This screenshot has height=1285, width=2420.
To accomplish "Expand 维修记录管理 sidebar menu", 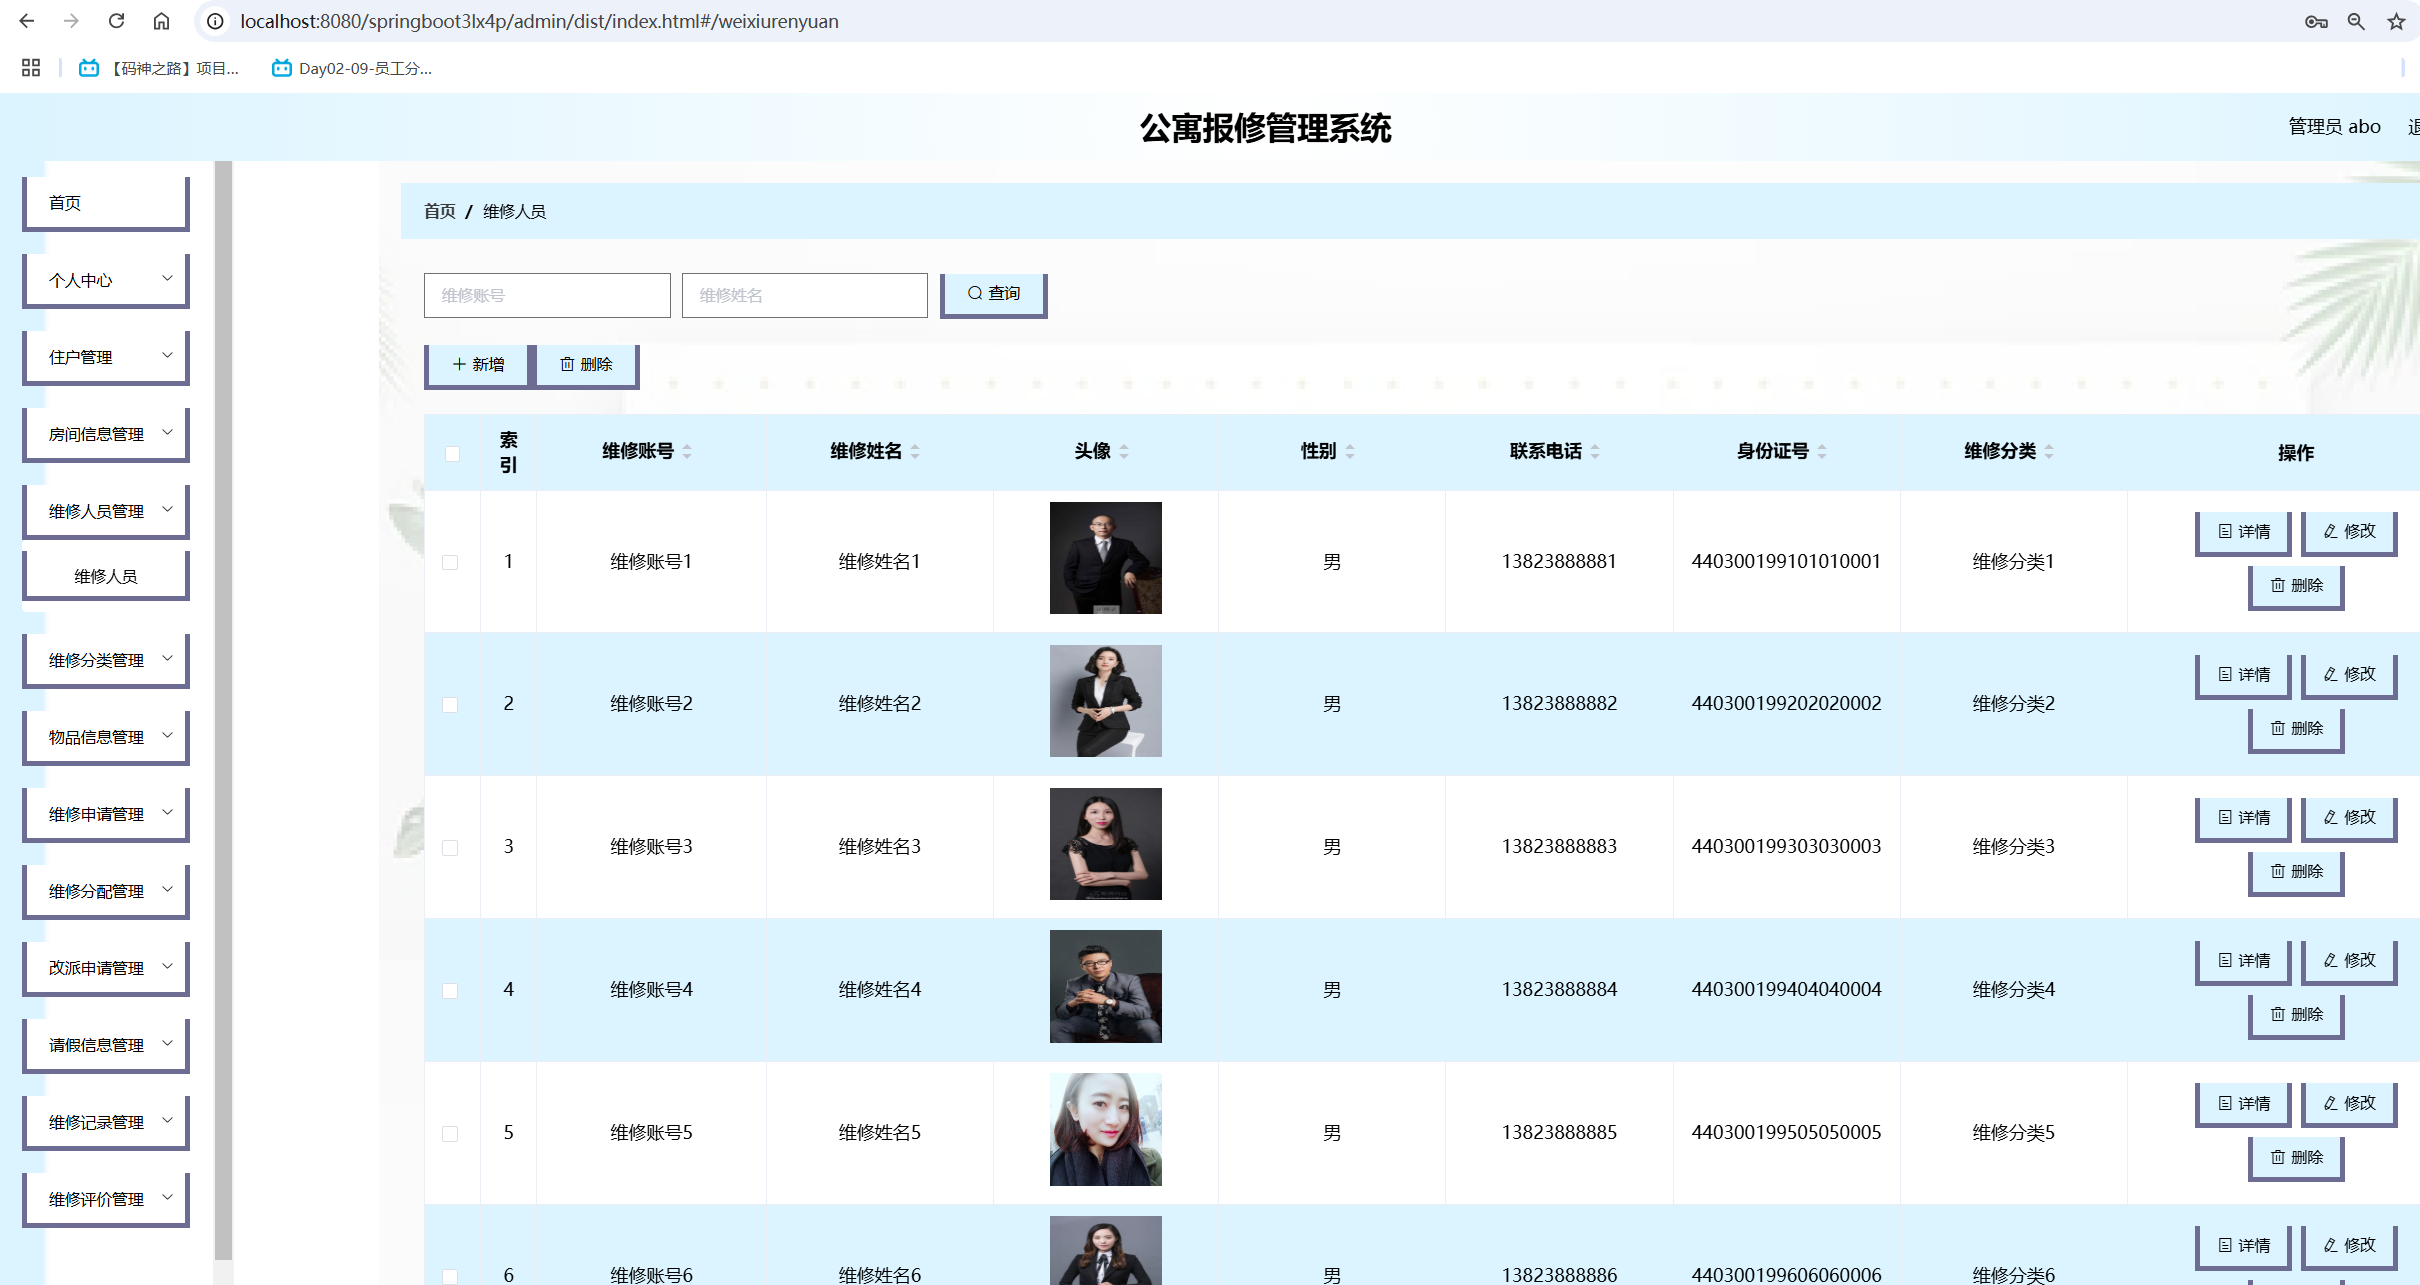I will 106,1122.
